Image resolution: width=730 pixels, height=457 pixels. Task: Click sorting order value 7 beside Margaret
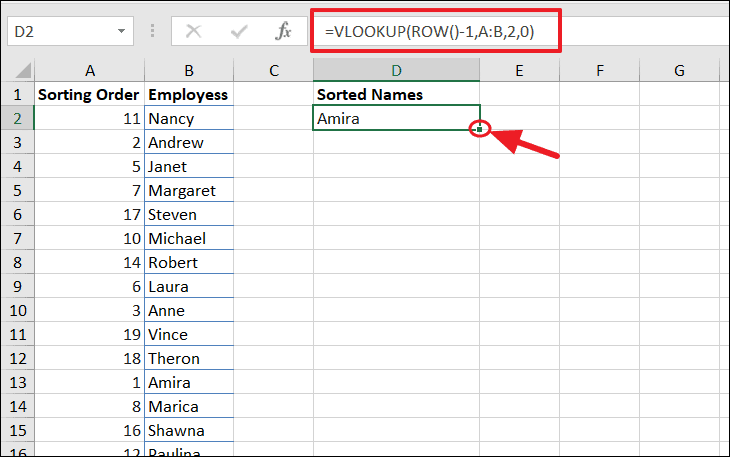pos(89,190)
